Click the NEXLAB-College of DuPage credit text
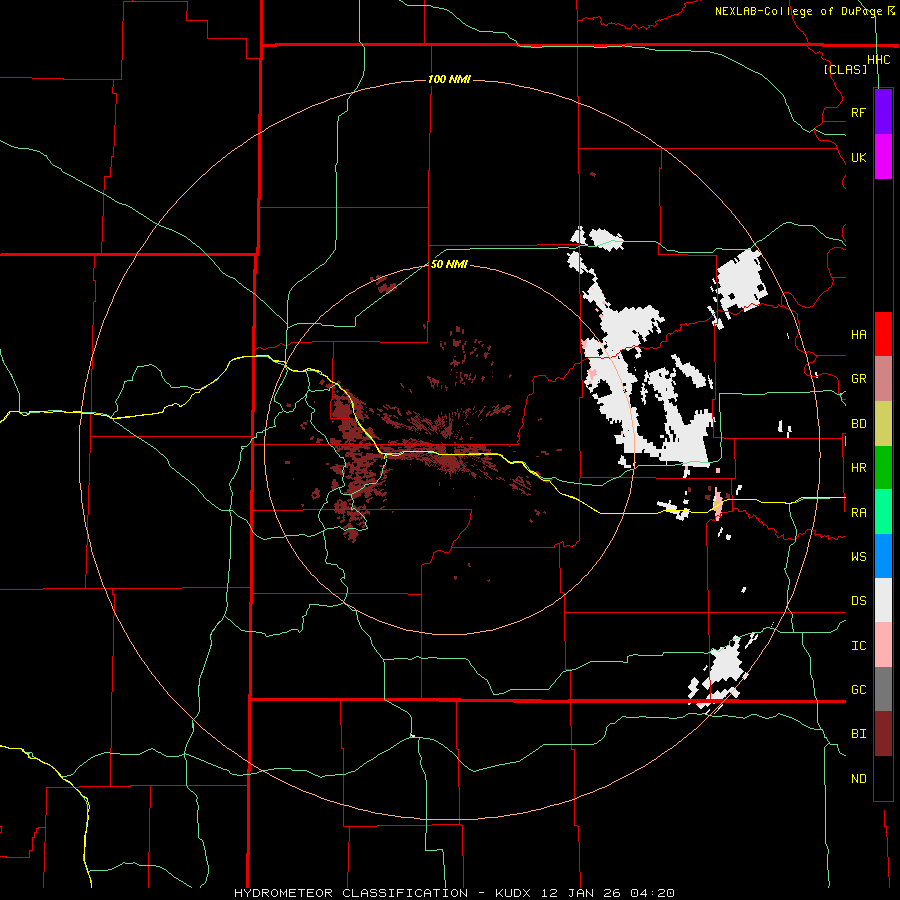Screen dimensions: 900x900 point(798,11)
